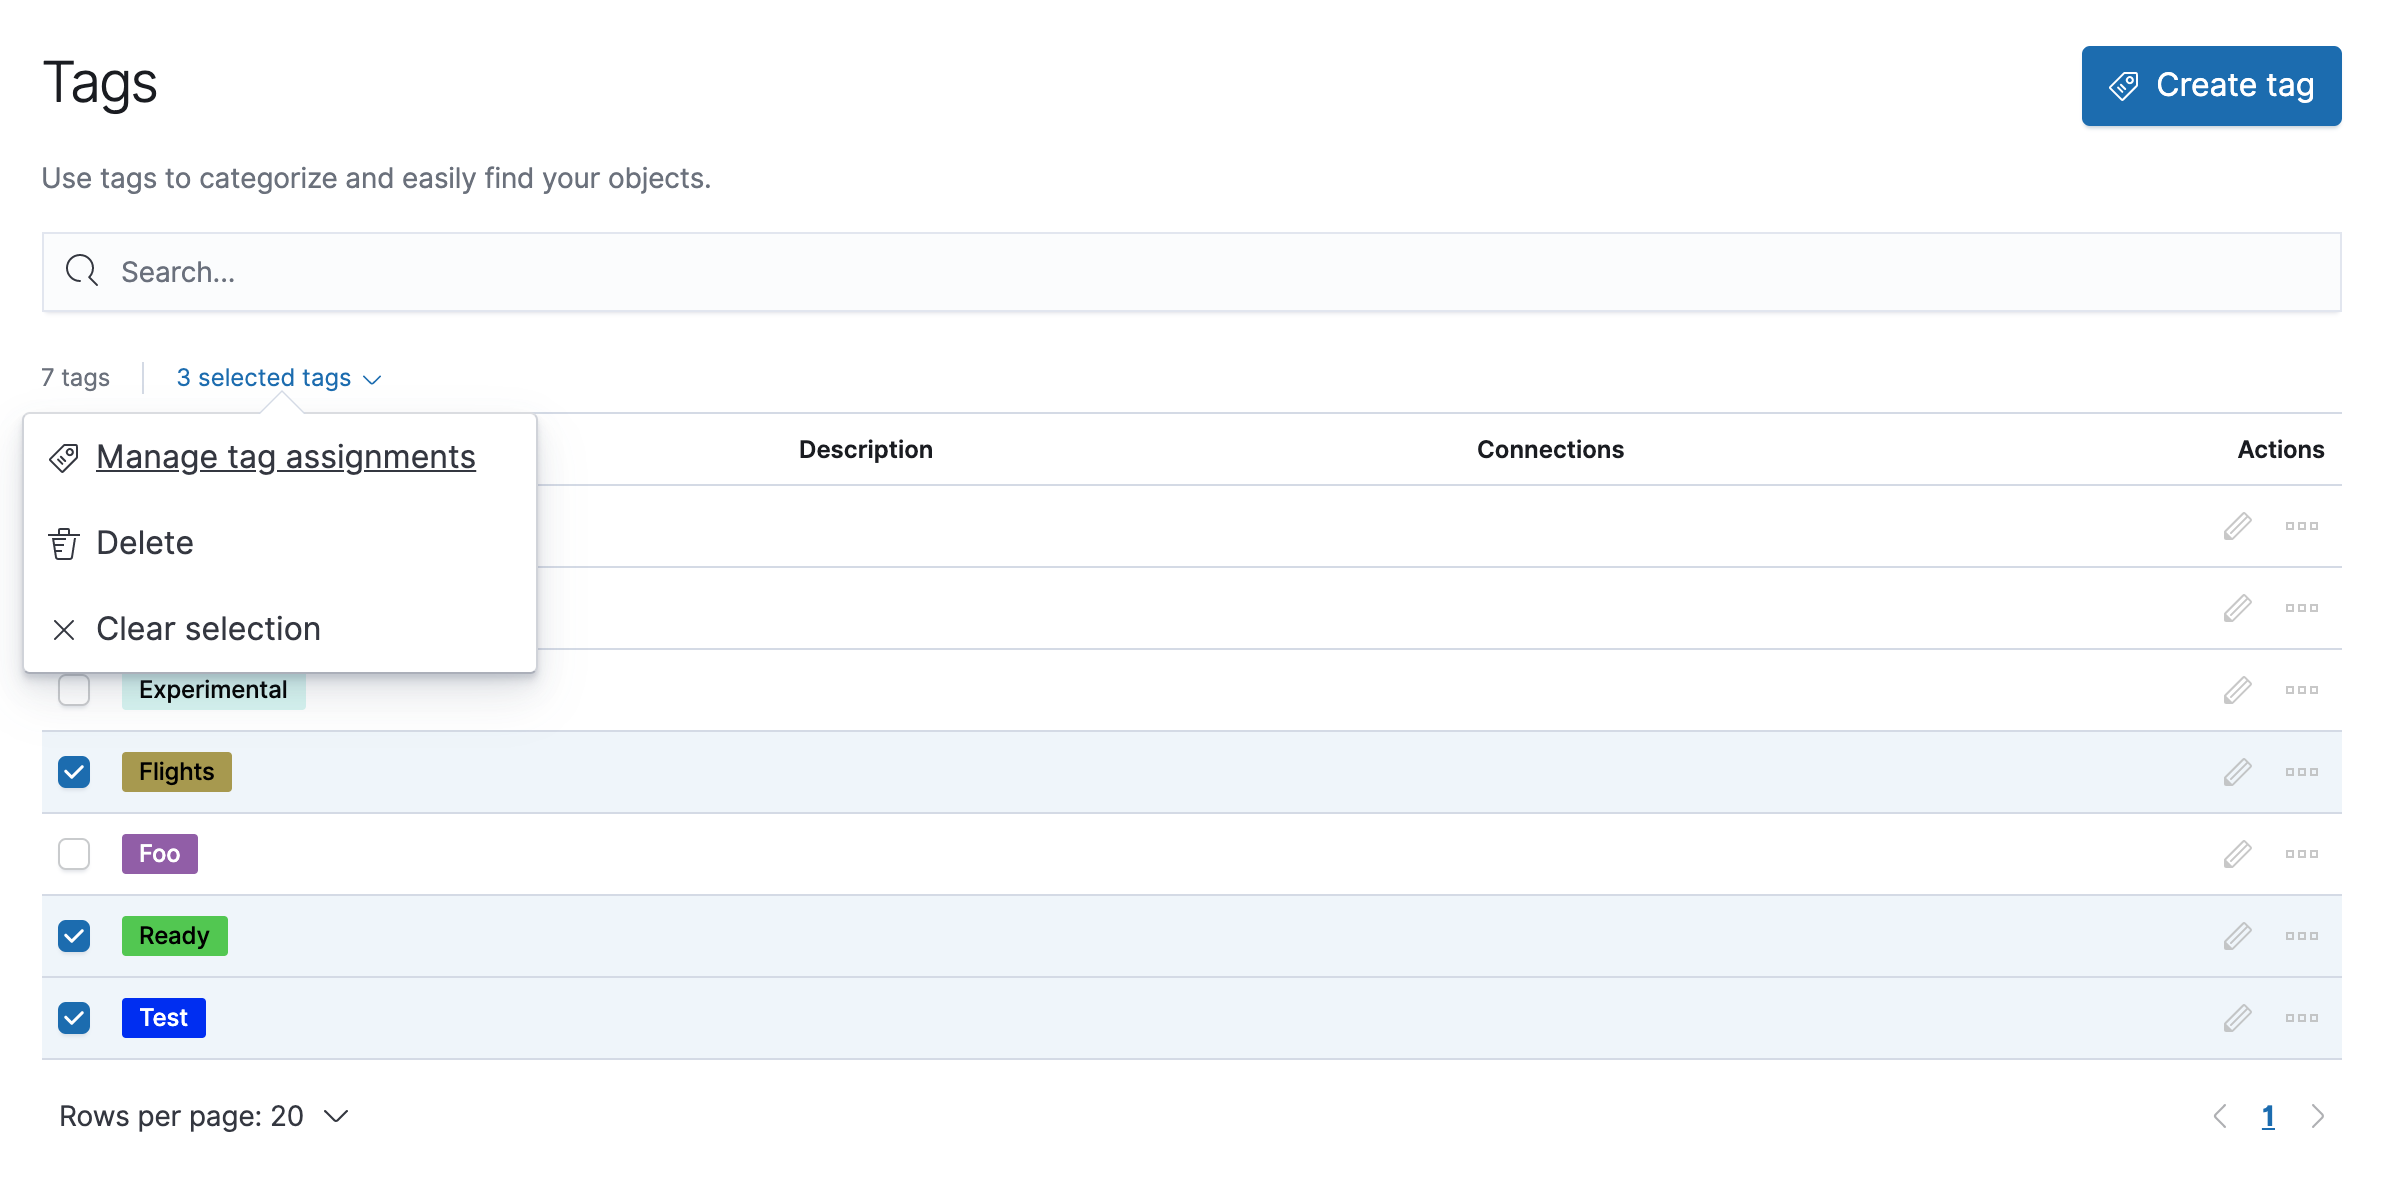
Task: Open the actions menu for the Test tag
Action: pos(2303,1017)
